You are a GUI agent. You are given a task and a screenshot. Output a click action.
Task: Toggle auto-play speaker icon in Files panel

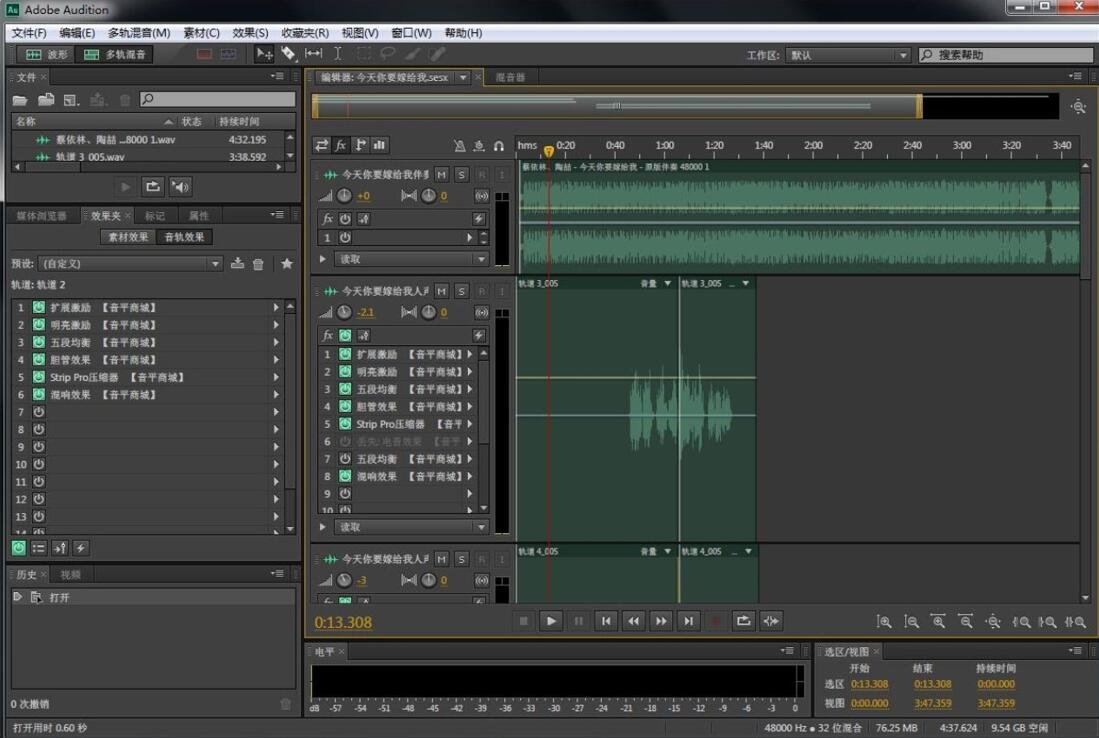[180, 187]
